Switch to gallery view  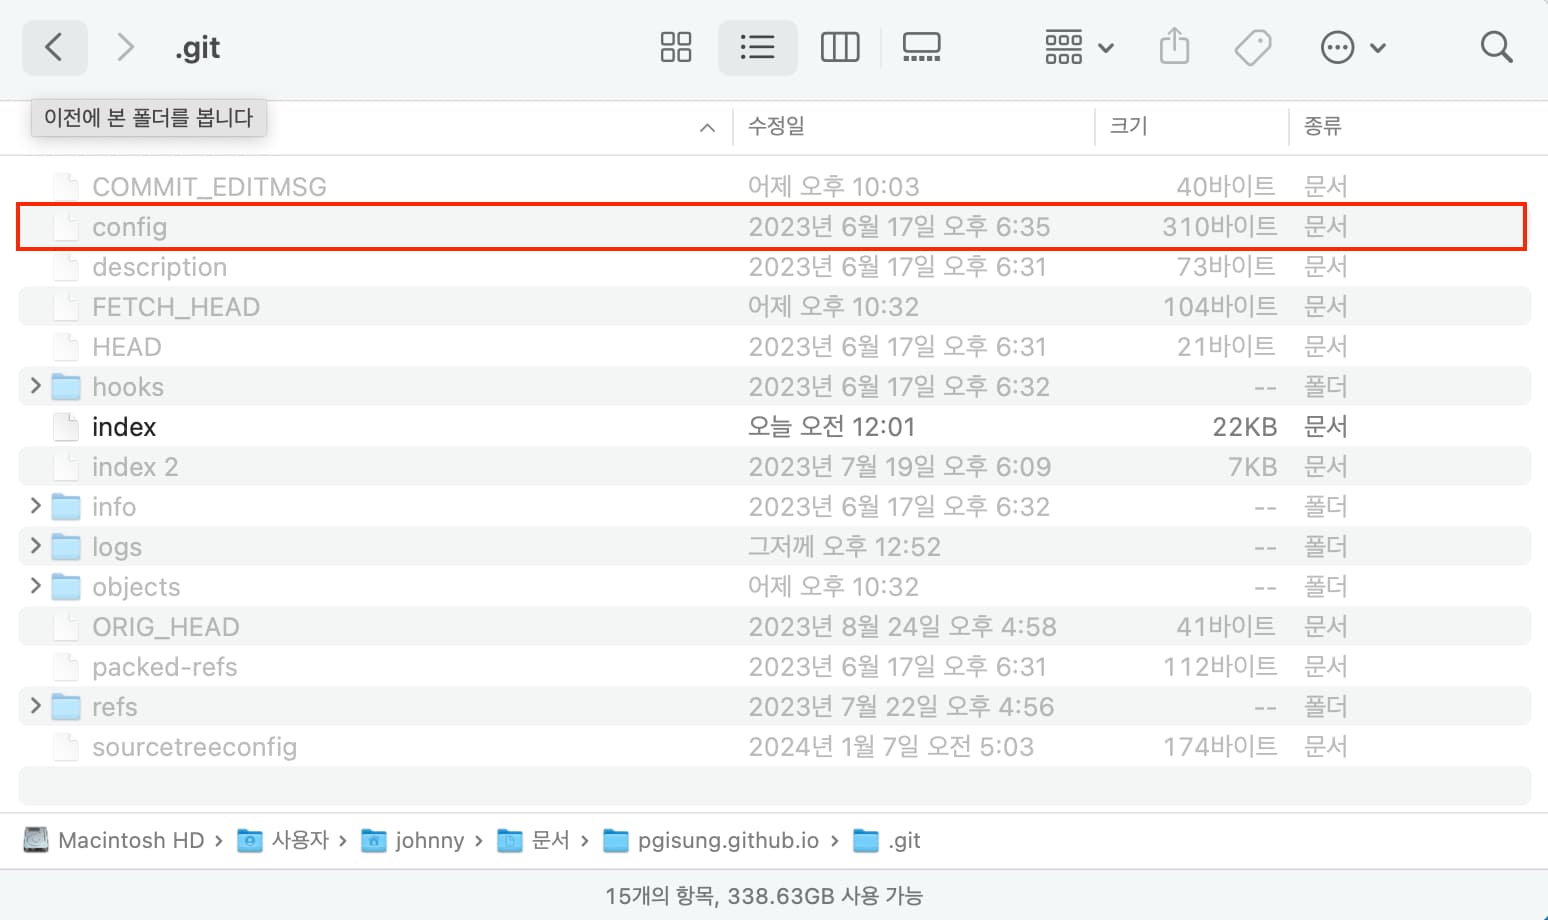(921, 46)
